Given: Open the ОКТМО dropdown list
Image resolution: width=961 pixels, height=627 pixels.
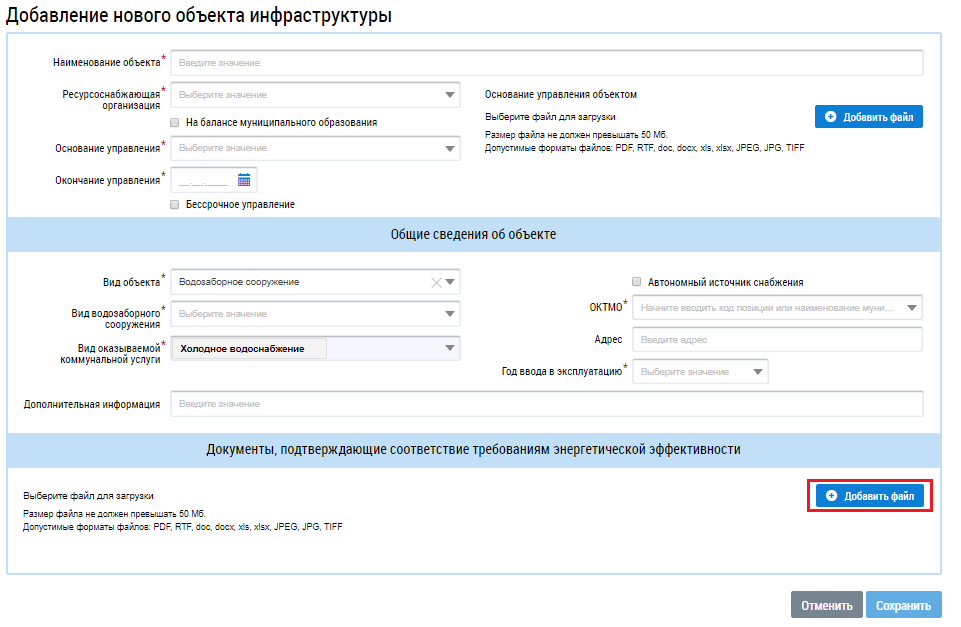Looking at the screenshot, I should pos(911,308).
